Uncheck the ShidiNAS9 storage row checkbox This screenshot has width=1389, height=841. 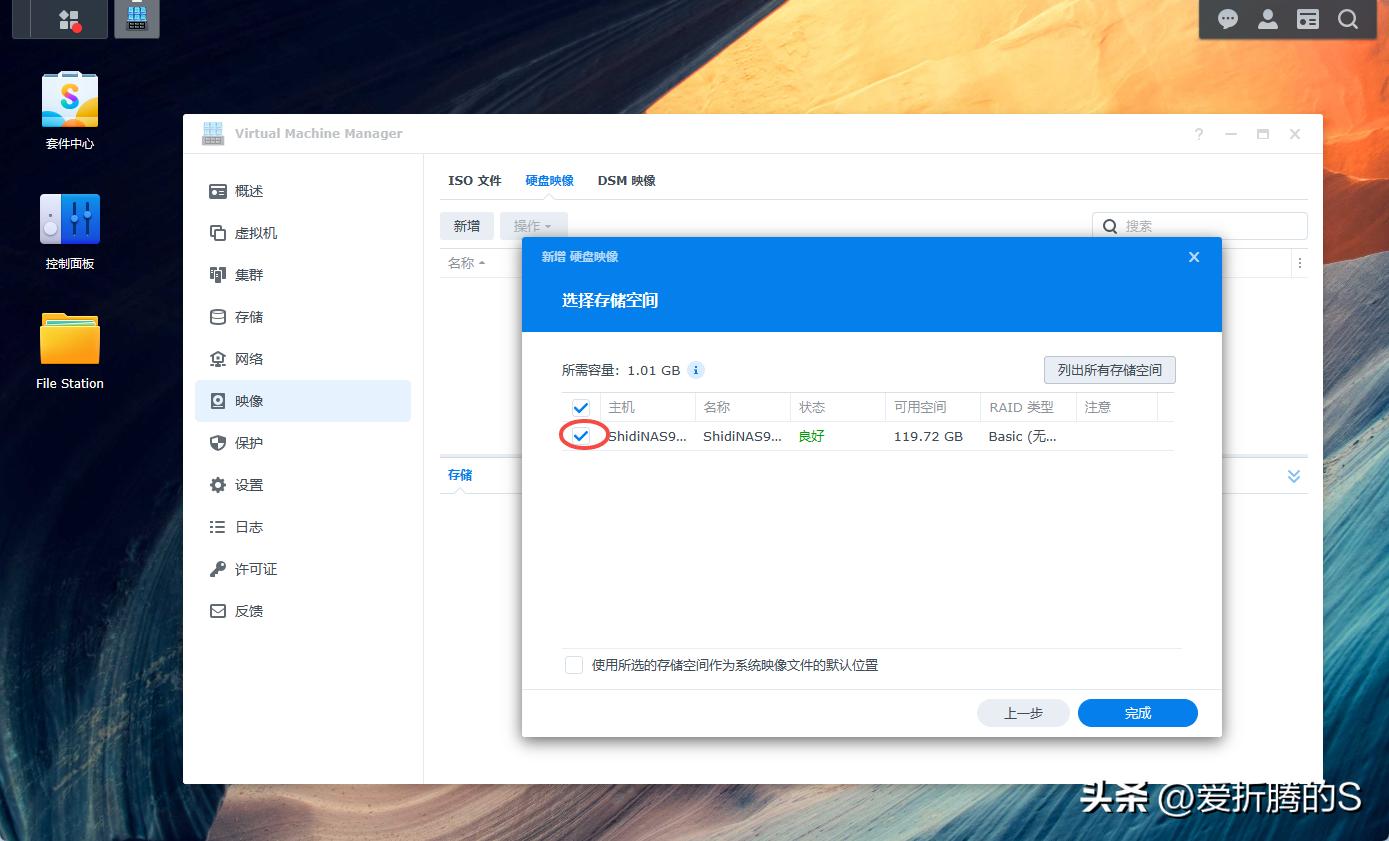[581, 436]
